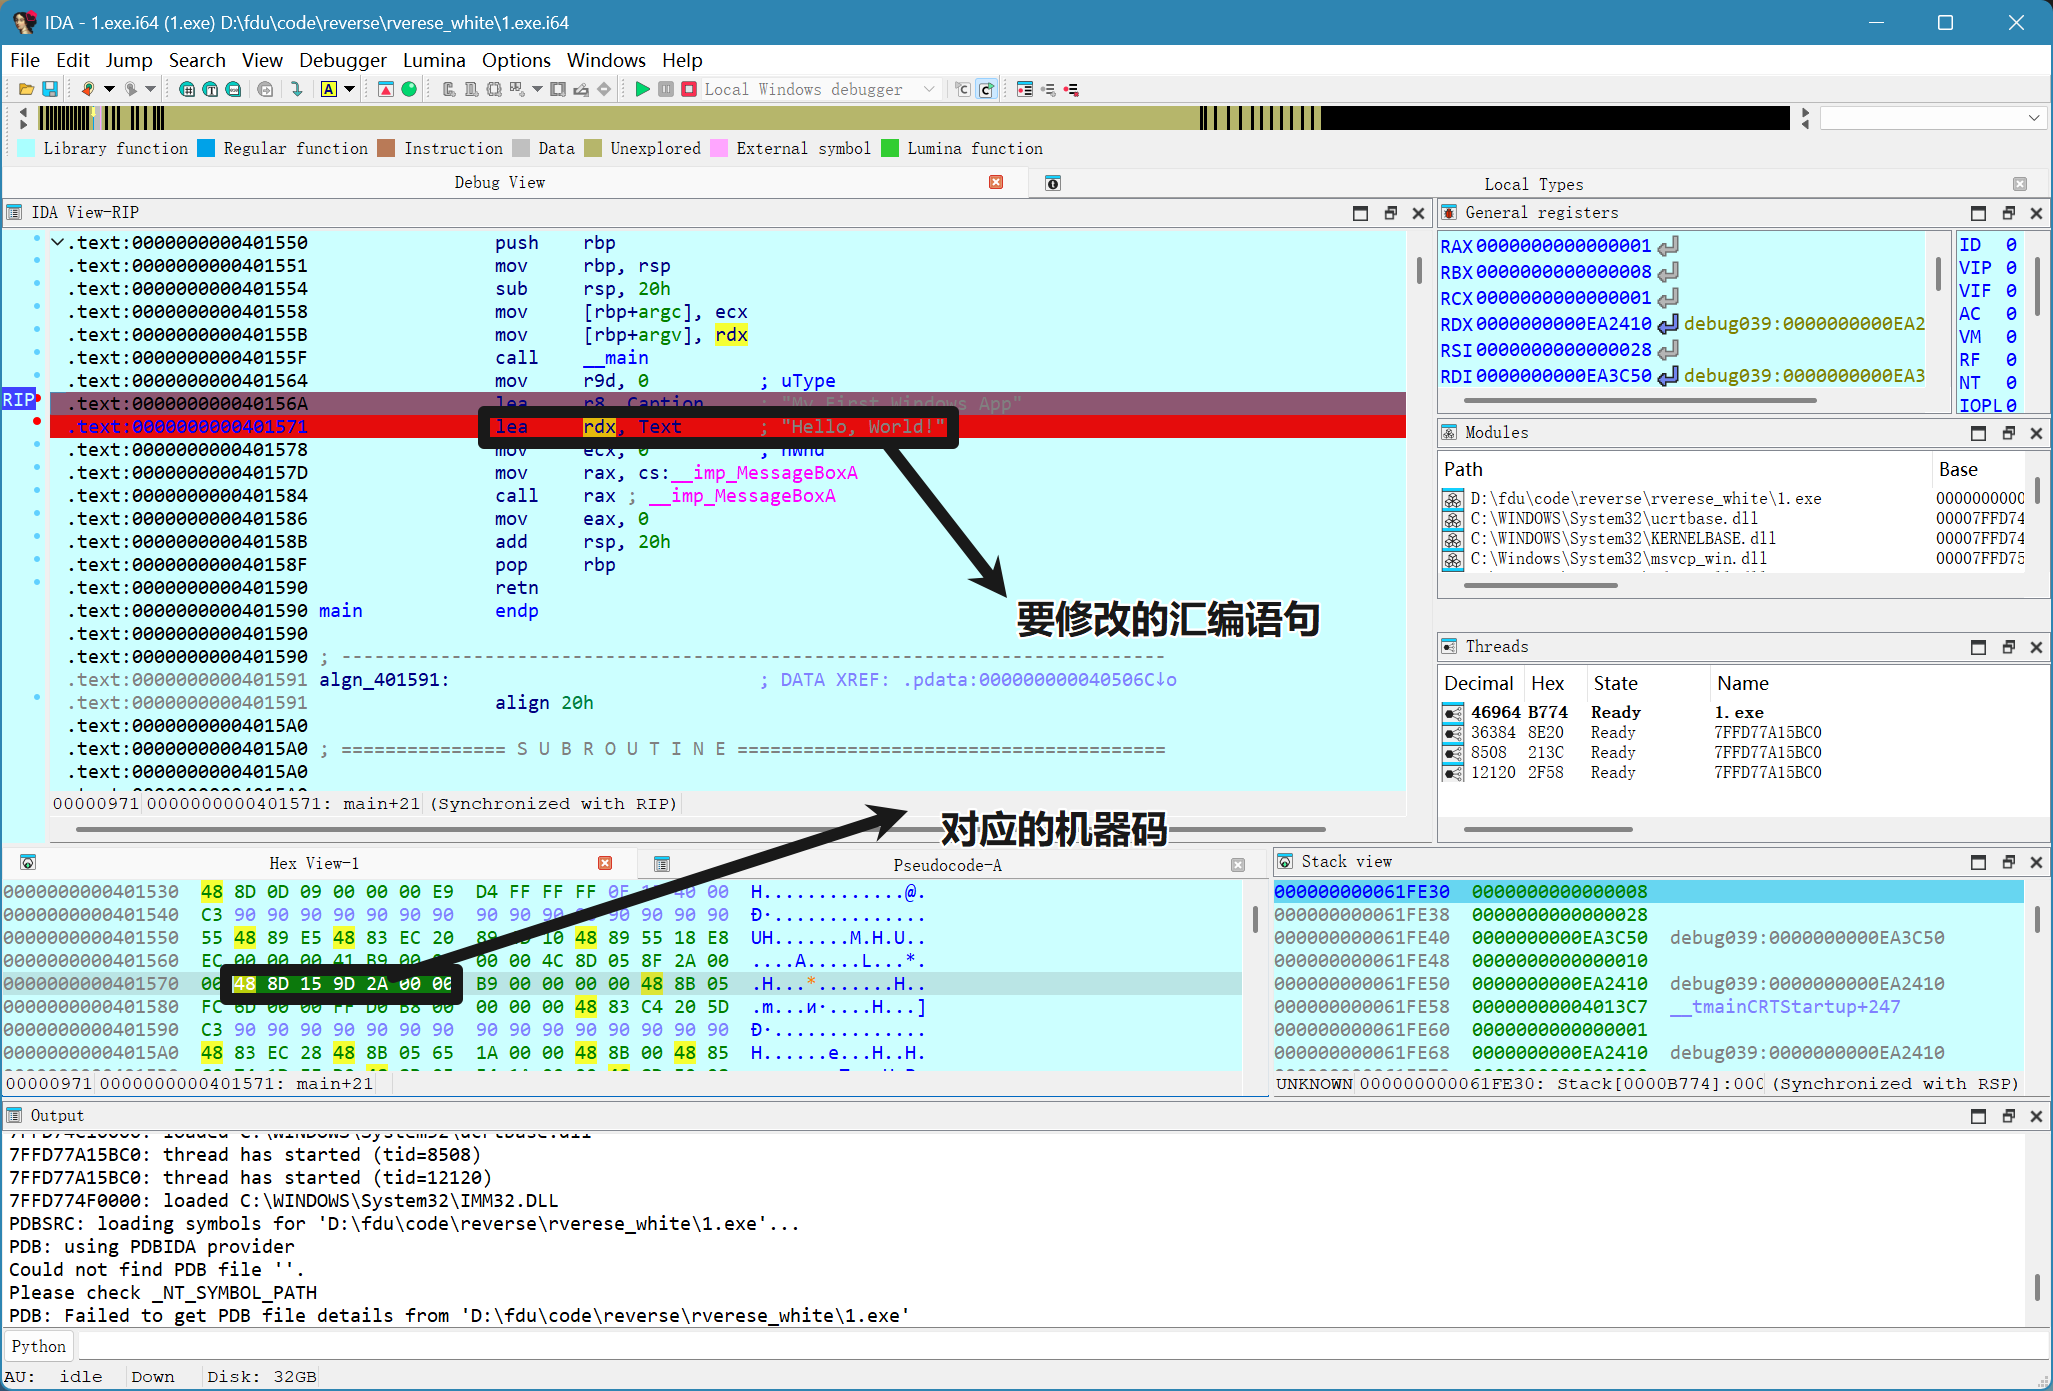Open the Debugger menu
This screenshot has width=2053, height=1391.
[342, 60]
